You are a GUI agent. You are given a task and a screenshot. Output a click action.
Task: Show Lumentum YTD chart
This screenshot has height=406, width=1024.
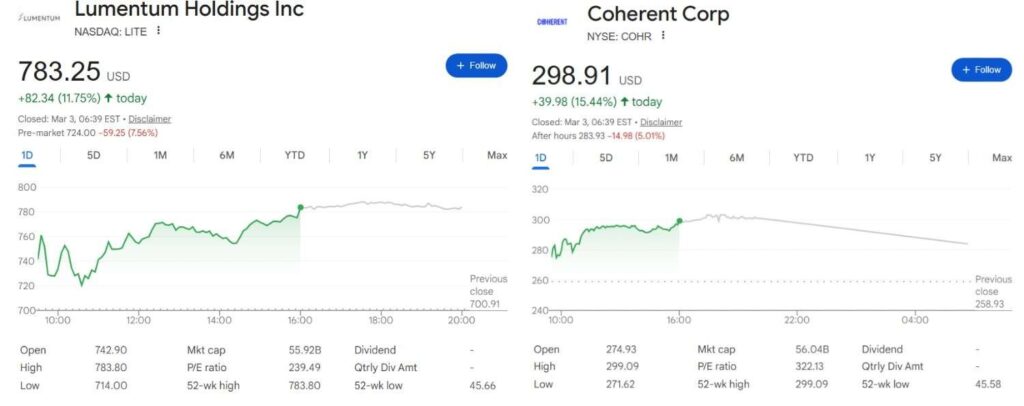(295, 155)
